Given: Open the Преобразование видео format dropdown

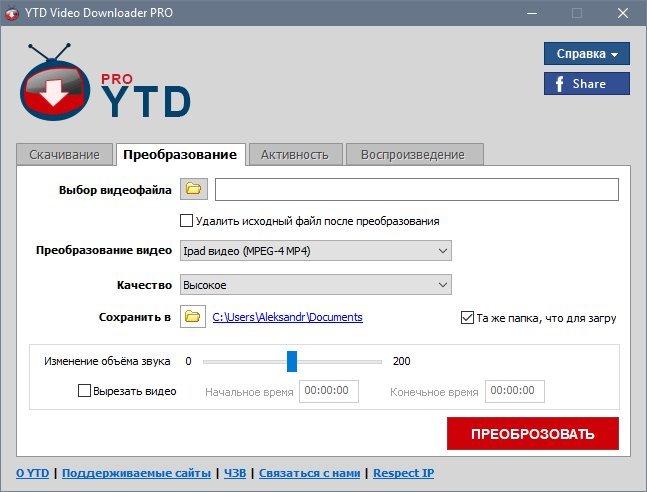Looking at the screenshot, I should 316,251.
